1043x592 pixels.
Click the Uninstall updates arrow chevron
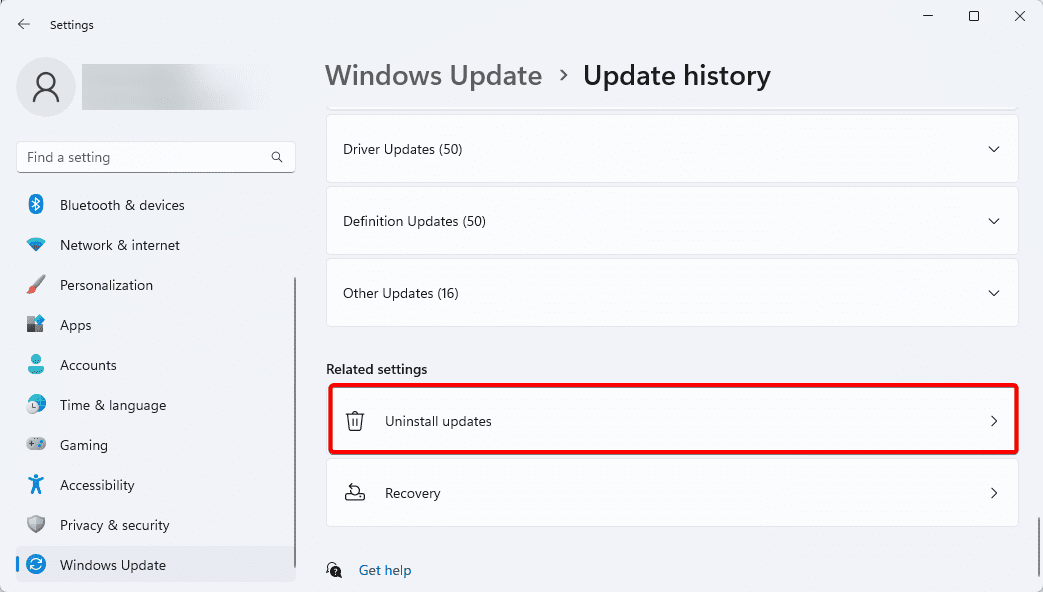coord(994,421)
